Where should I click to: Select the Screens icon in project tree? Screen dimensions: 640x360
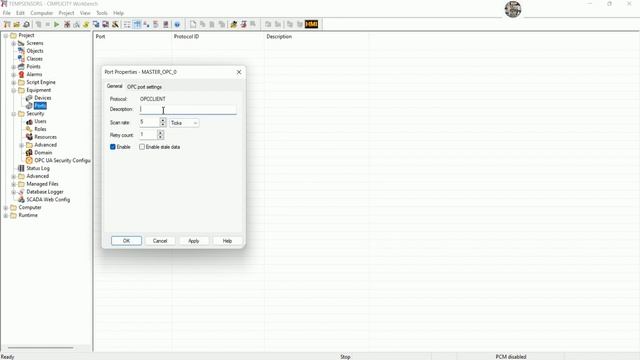coord(21,43)
